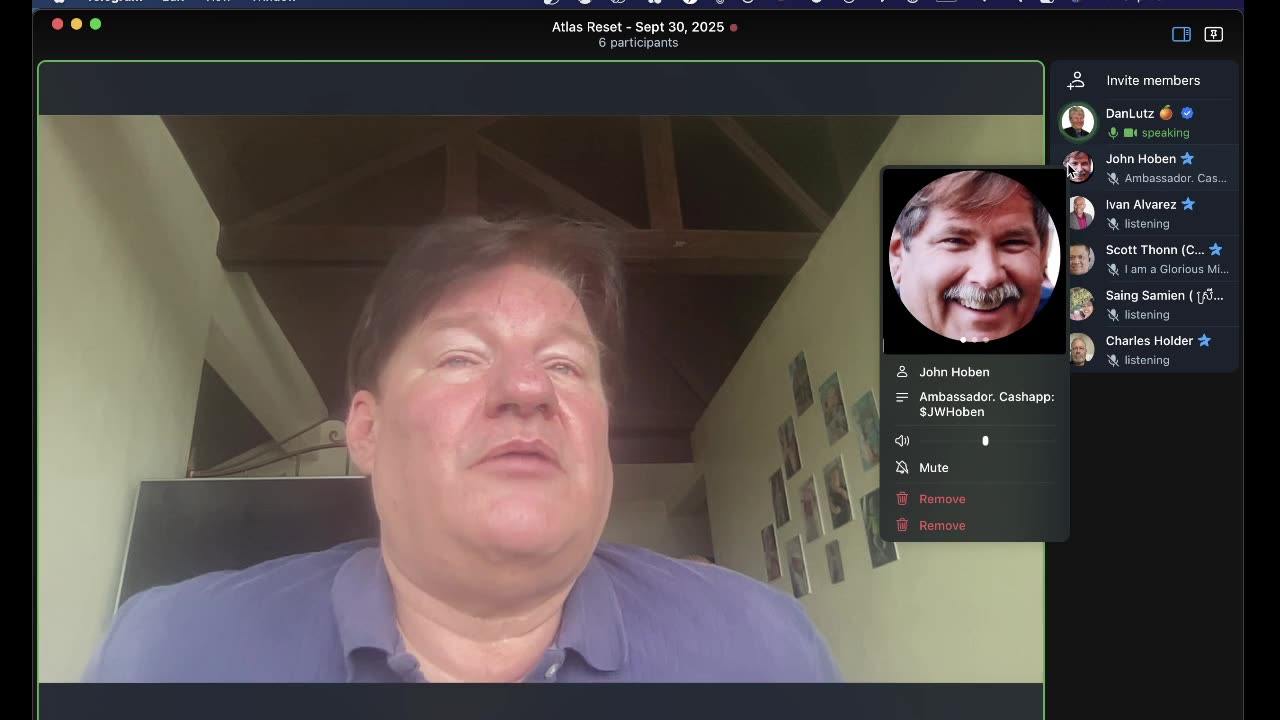The height and width of the screenshot is (720, 1280).
Task: Click the 'listening' status under Charles Holder
Action: click(1147, 360)
